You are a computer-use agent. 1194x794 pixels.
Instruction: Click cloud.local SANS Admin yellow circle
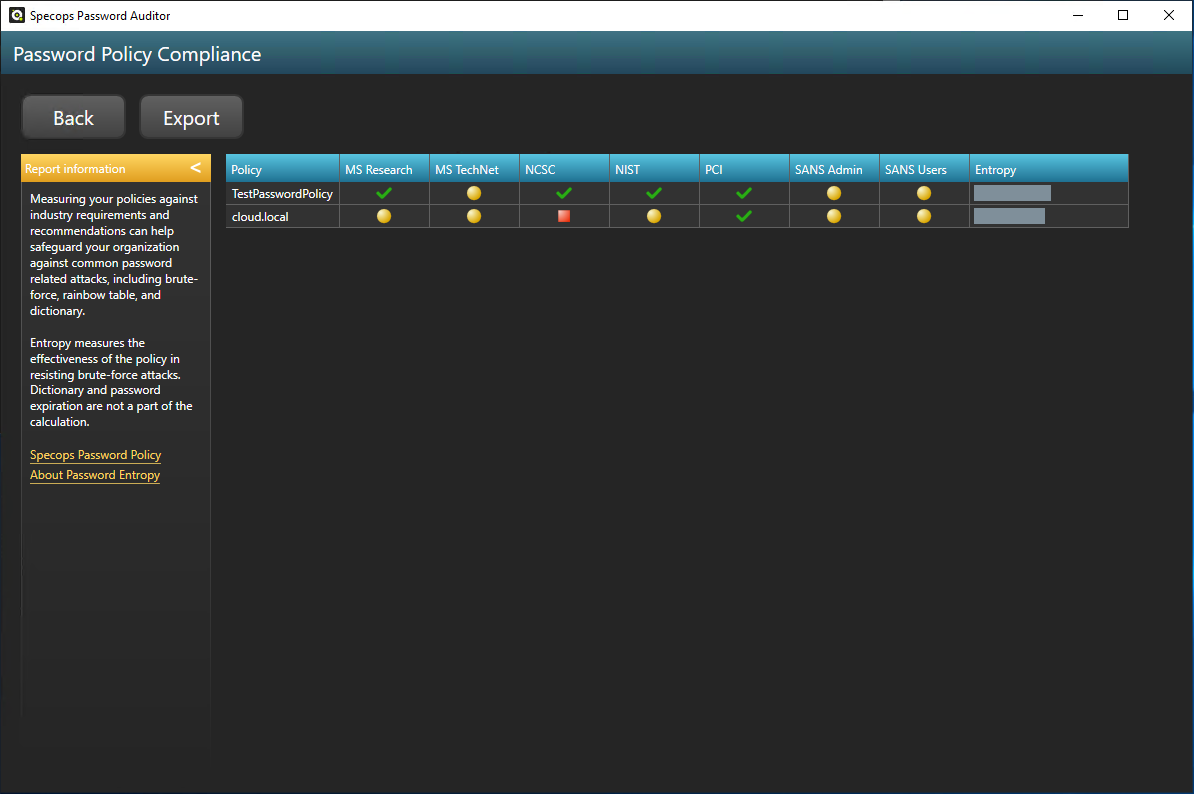click(834, 216)
